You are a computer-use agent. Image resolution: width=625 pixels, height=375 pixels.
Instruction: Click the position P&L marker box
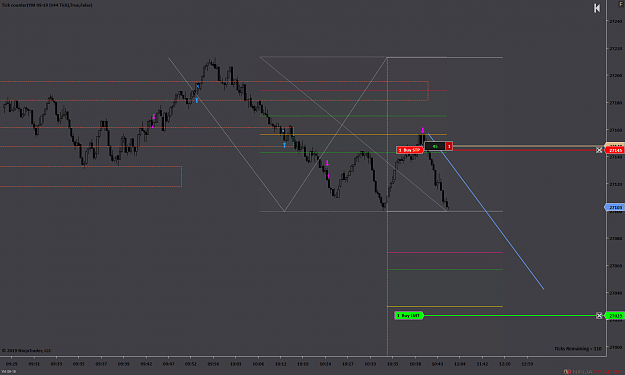pyautogui.click(x=435, y=146)
